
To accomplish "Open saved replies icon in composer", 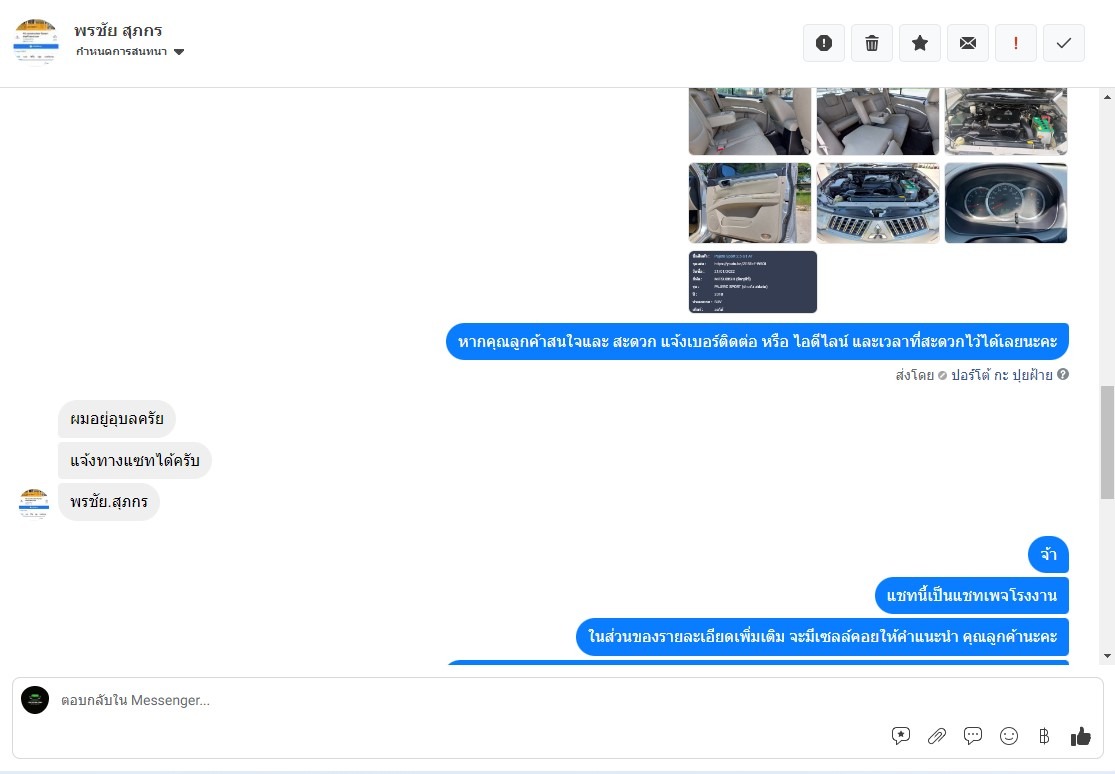I will [x=900, y=736].
